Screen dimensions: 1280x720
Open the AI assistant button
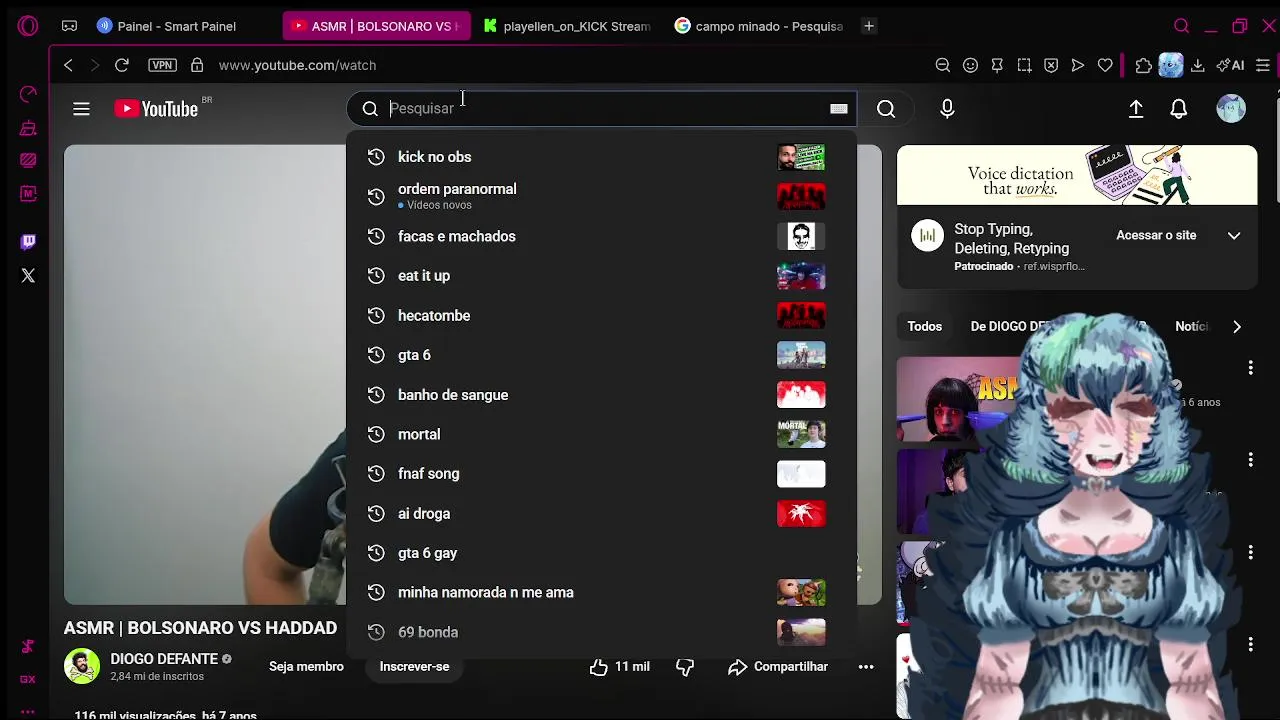tap(1230, 65)
